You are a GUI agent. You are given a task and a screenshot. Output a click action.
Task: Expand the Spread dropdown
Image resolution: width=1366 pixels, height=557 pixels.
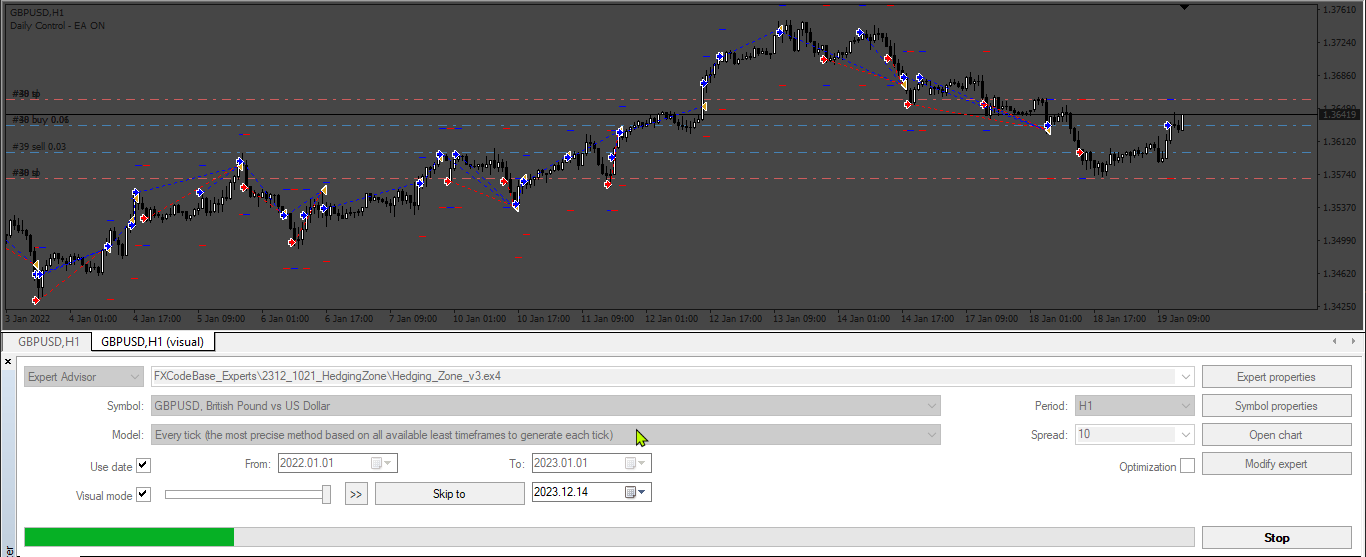(x=1135, y=435)
